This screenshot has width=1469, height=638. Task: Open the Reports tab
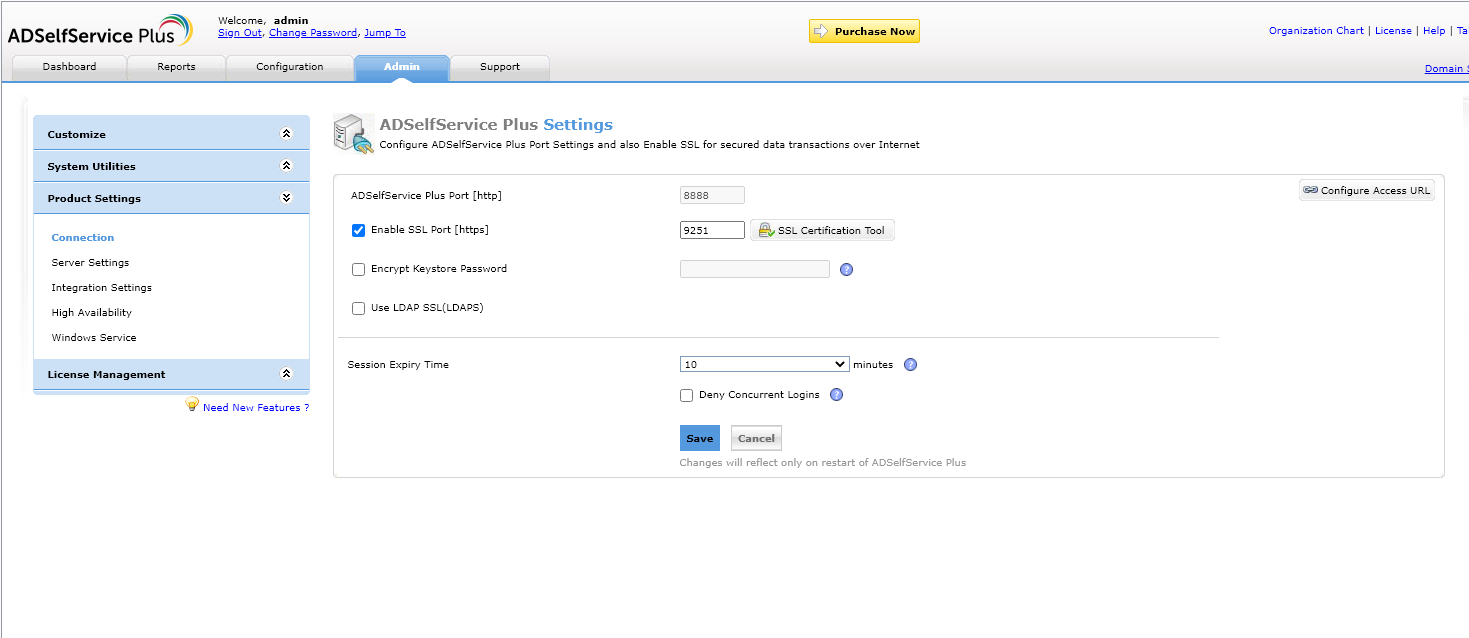click(176, 67)
